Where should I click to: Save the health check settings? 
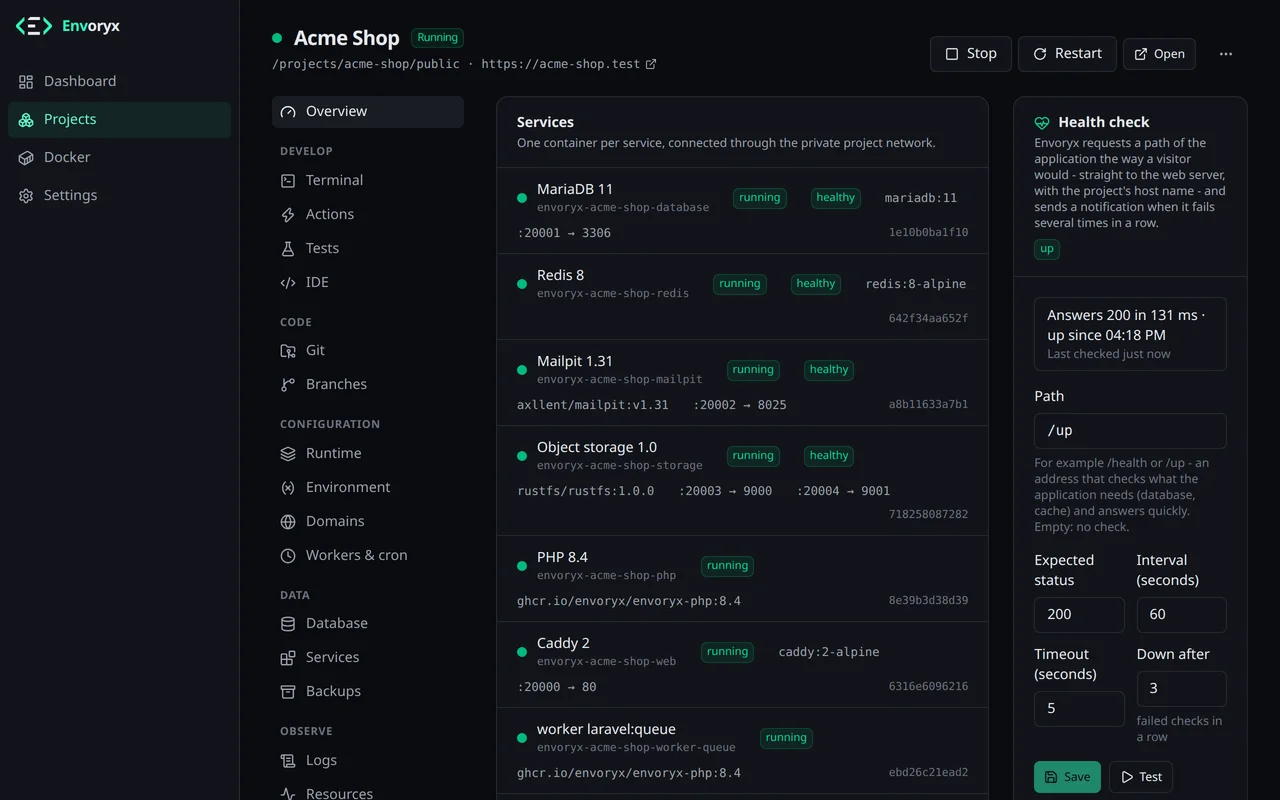[1067, 777]
